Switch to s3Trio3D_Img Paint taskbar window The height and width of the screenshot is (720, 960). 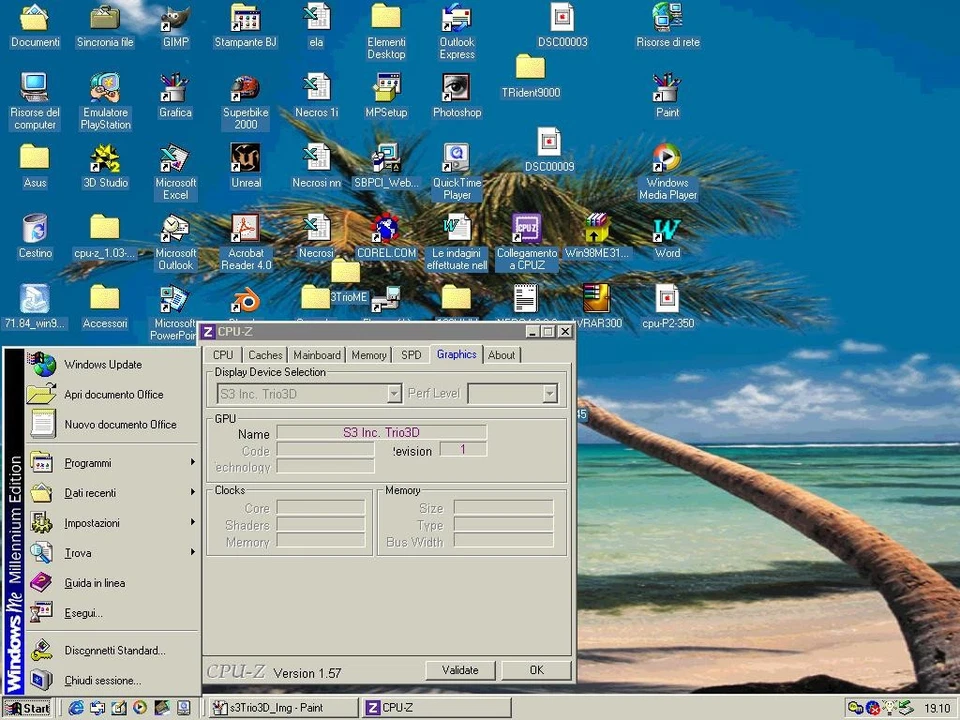pos(283,708)
